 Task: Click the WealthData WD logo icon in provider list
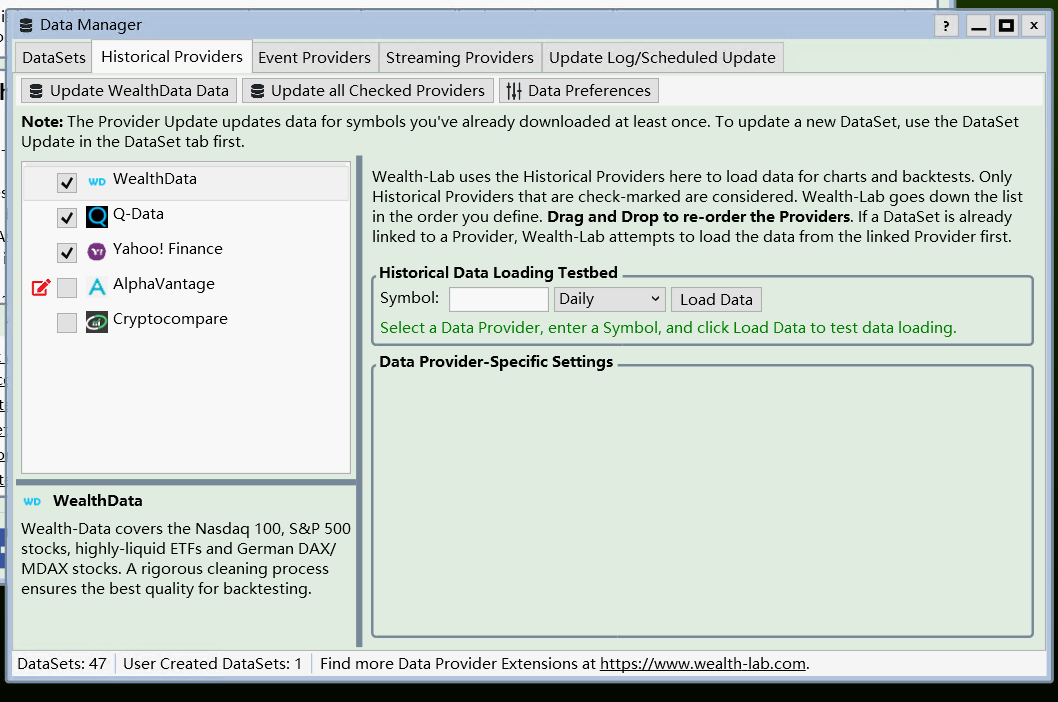pos(96,182)
